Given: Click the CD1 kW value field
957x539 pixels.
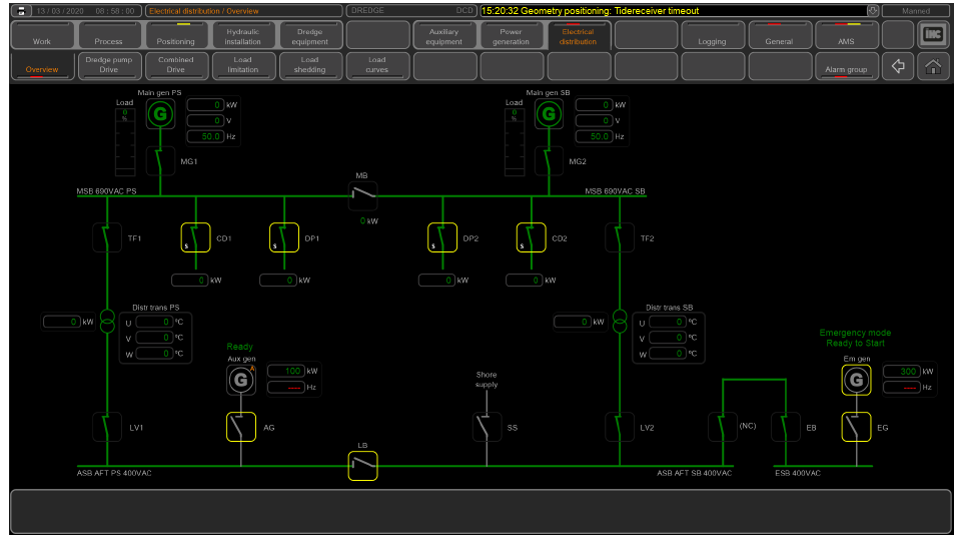Looking at the screenshot, I should point(190,280).
